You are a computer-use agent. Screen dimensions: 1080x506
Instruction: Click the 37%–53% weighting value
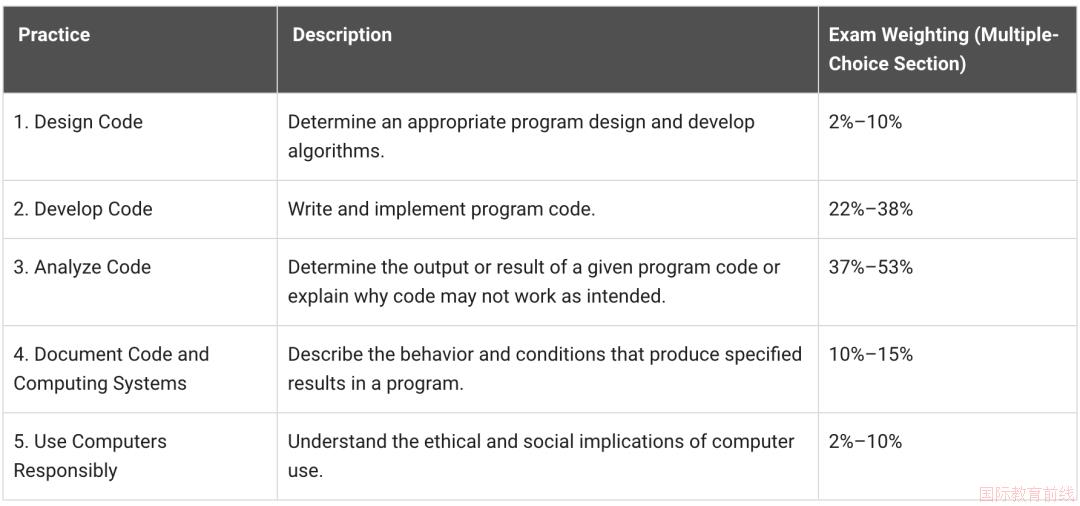point(871,267)
